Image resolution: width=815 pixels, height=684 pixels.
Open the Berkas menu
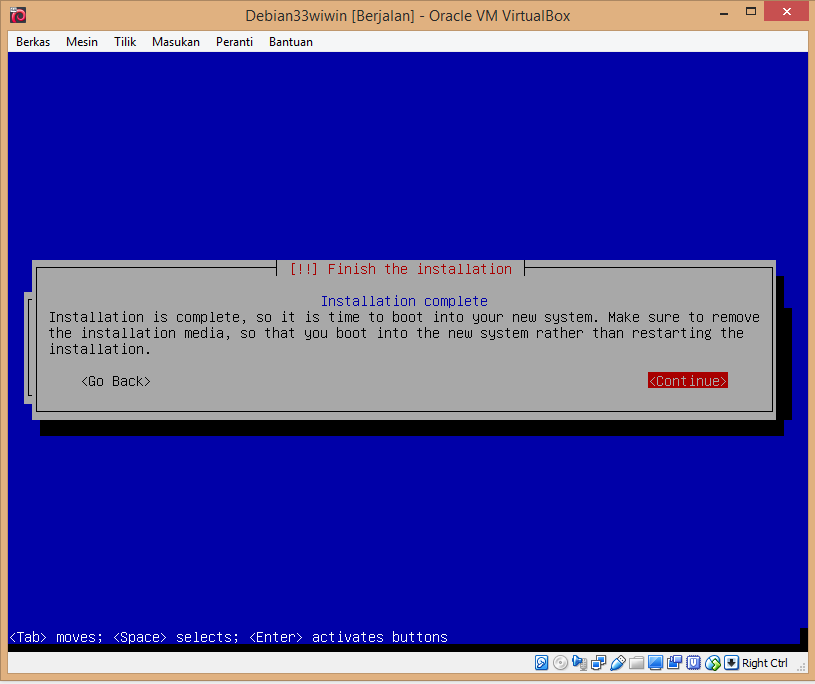point(33,42)
